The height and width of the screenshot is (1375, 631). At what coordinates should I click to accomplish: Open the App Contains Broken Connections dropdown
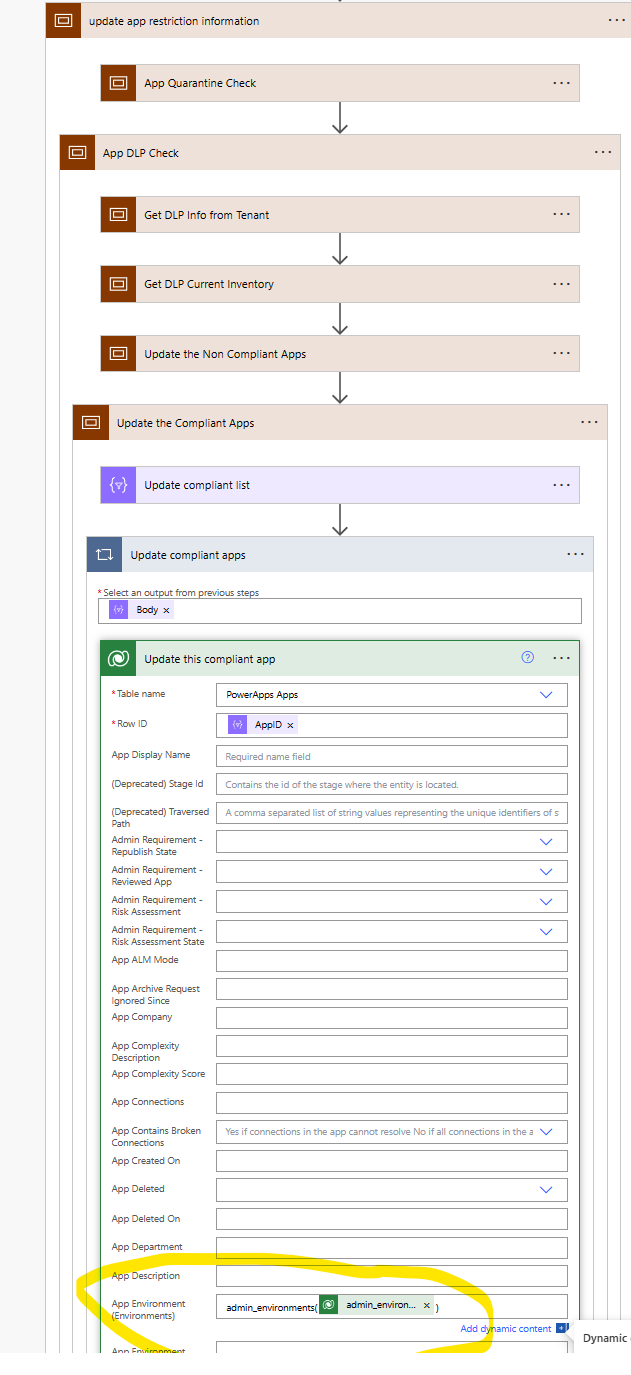(546, 1131)
